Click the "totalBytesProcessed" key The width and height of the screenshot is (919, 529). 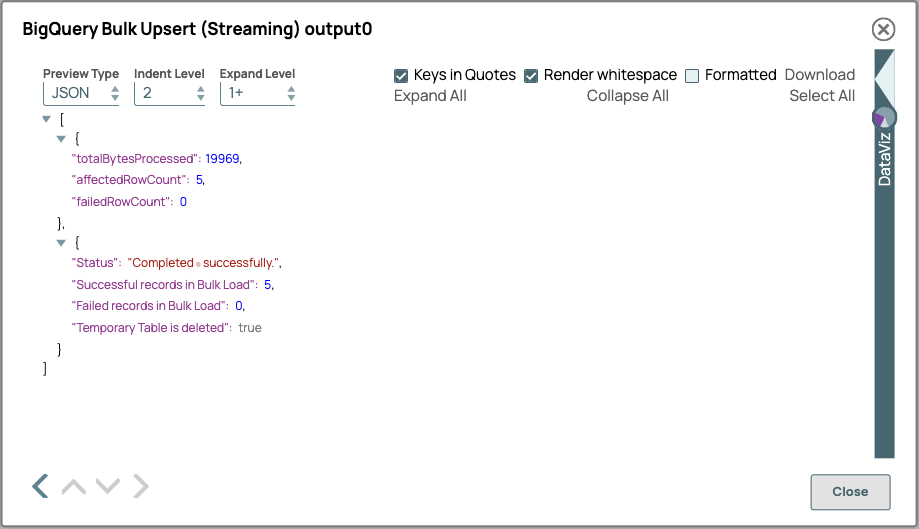click(135, 159)
